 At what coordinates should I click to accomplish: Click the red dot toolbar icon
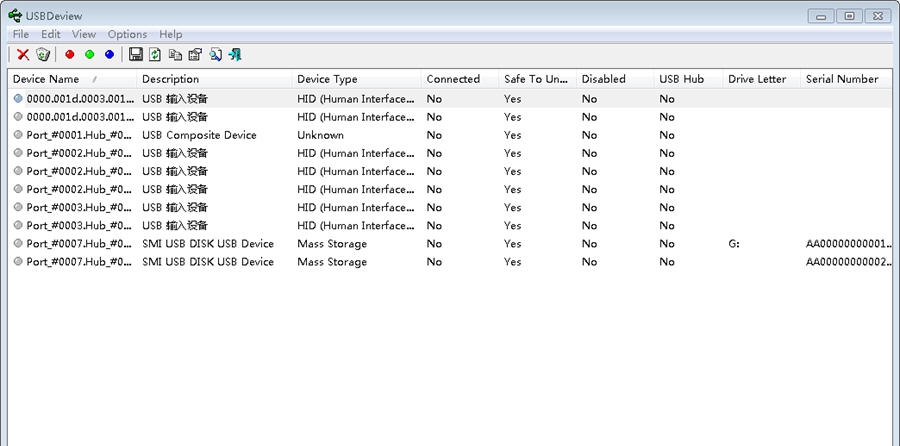[70, 55]
